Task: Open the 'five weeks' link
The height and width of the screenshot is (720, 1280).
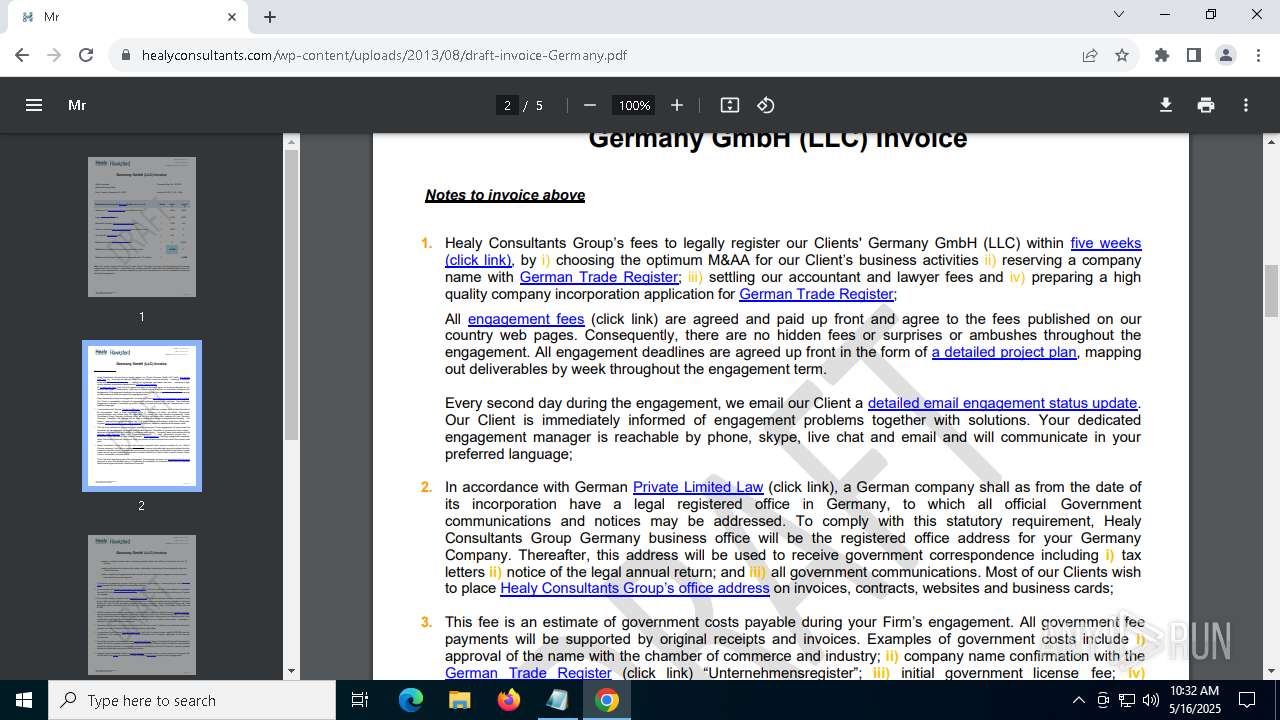Action: pos(1105,243)
